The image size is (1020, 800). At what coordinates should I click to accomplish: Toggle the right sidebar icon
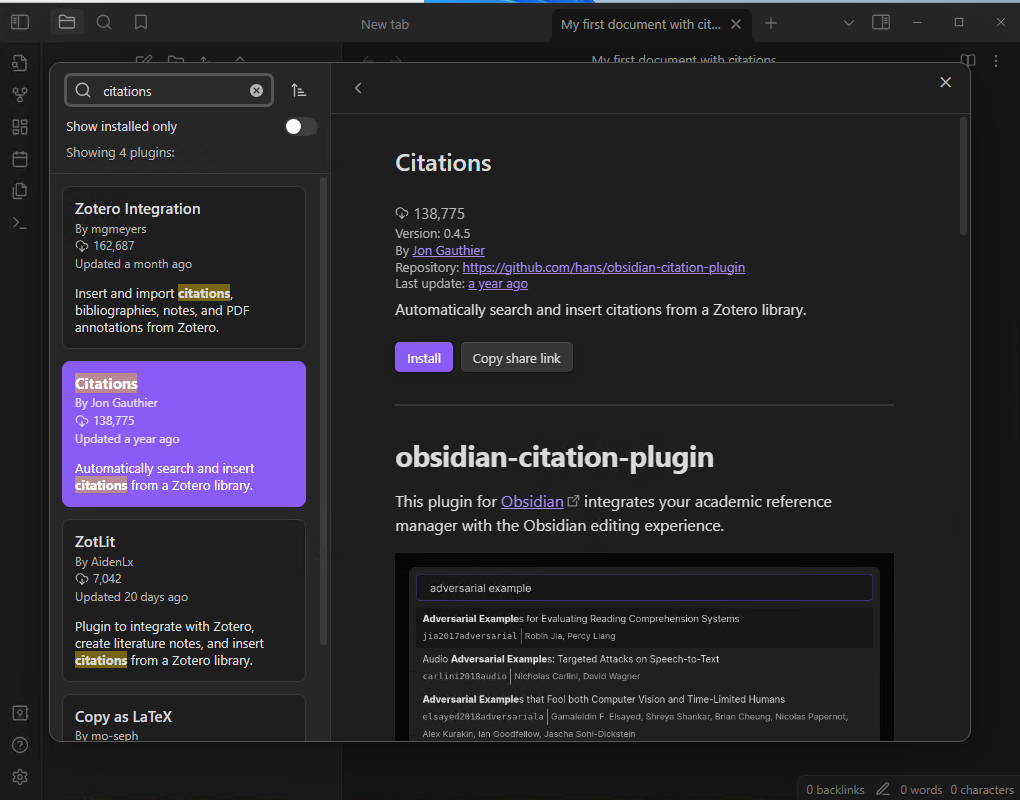pos(881,22)
